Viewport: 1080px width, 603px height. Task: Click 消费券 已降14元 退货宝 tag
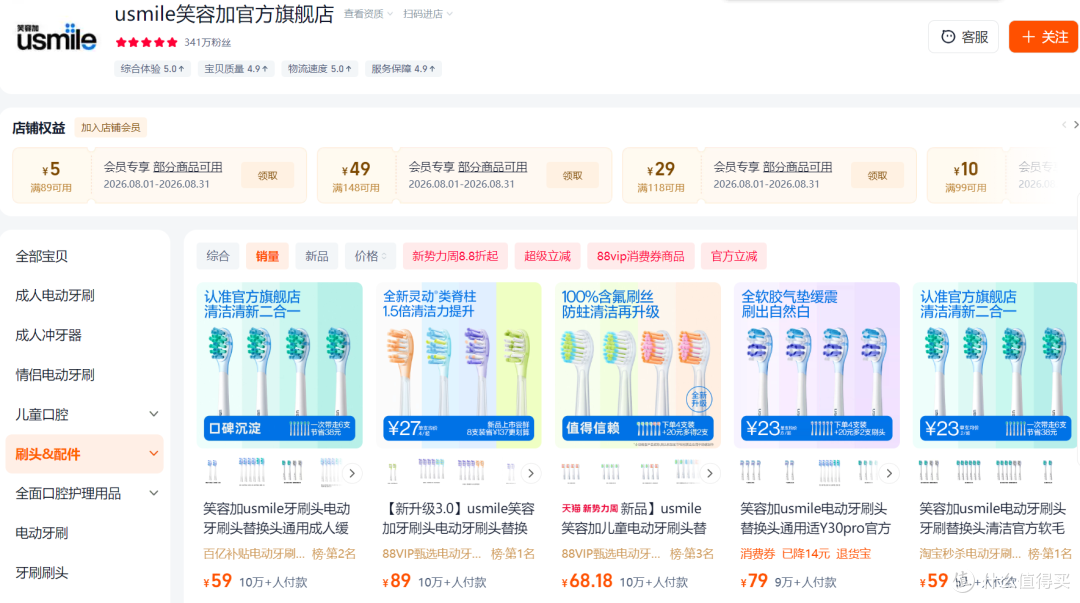tap(806, 553)
